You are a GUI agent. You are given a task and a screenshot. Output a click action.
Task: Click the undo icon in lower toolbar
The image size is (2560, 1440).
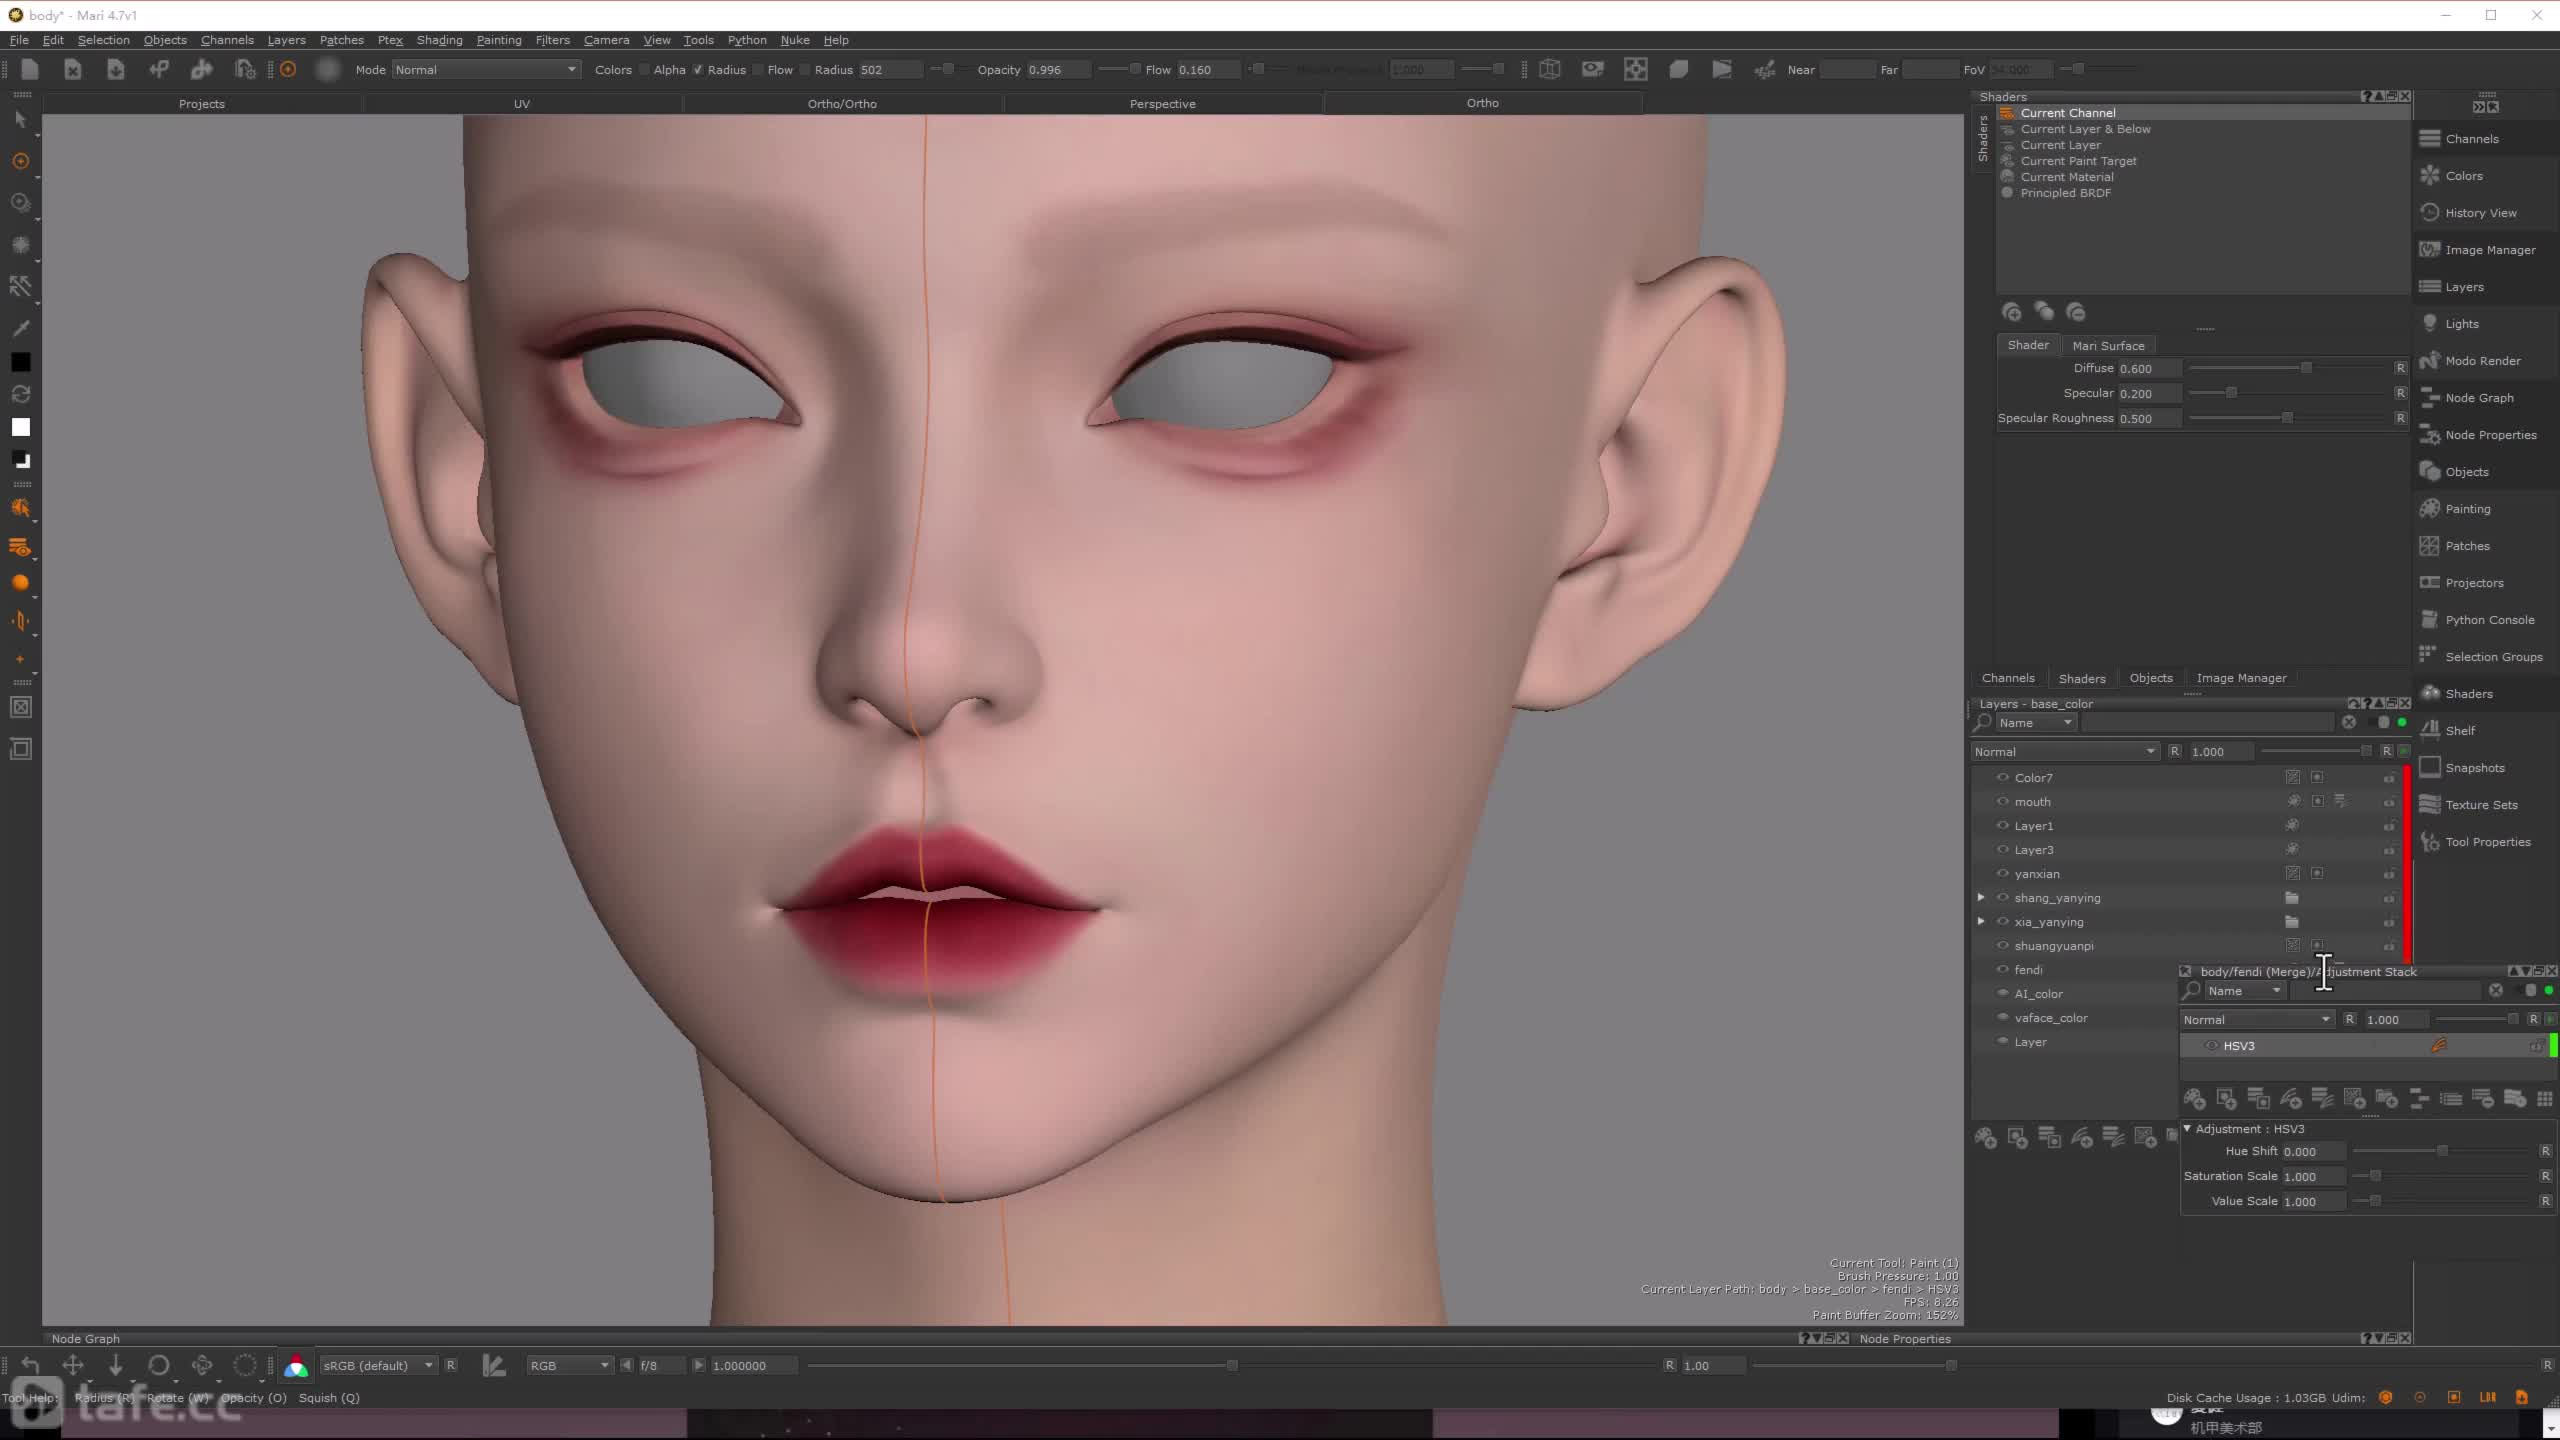pyautogui.click(x=29, y=1365)
